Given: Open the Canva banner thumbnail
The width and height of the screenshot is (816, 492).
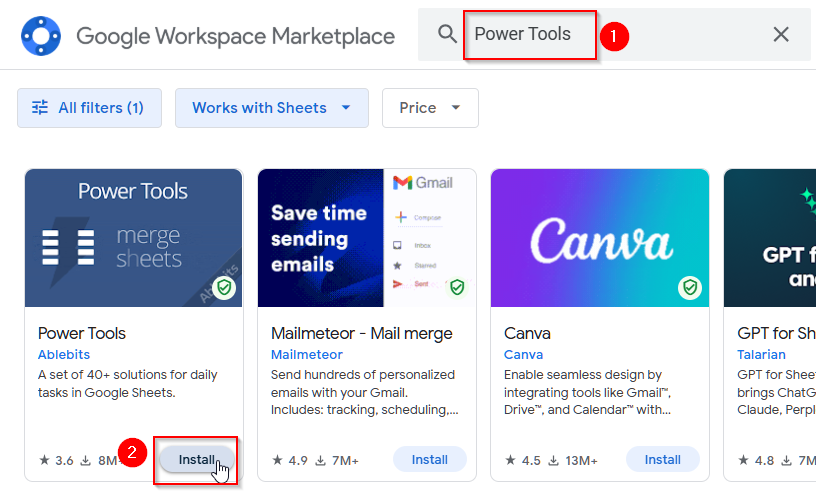Looking at the screenshot, I should click(600, 238).
